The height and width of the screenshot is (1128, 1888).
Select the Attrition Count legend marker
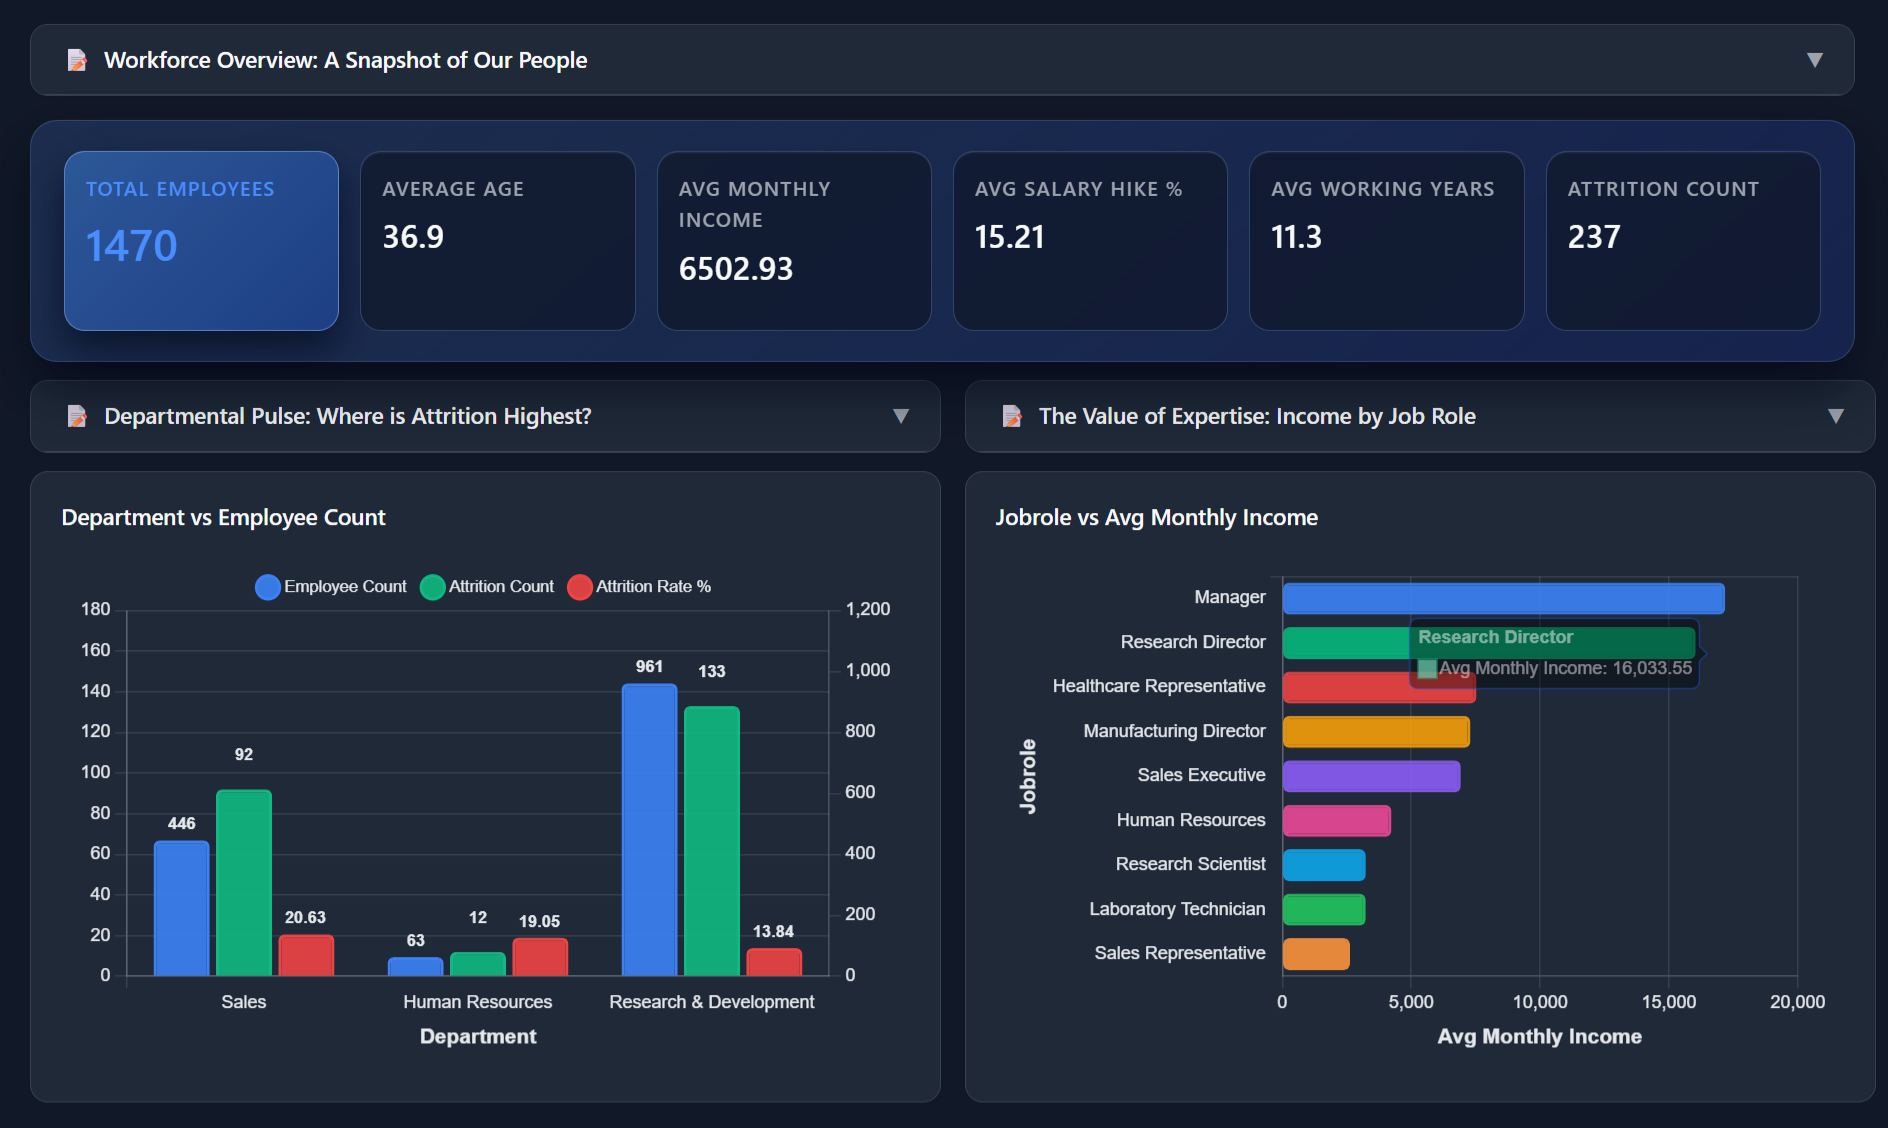pyautogui.click(x=432, y=587)
